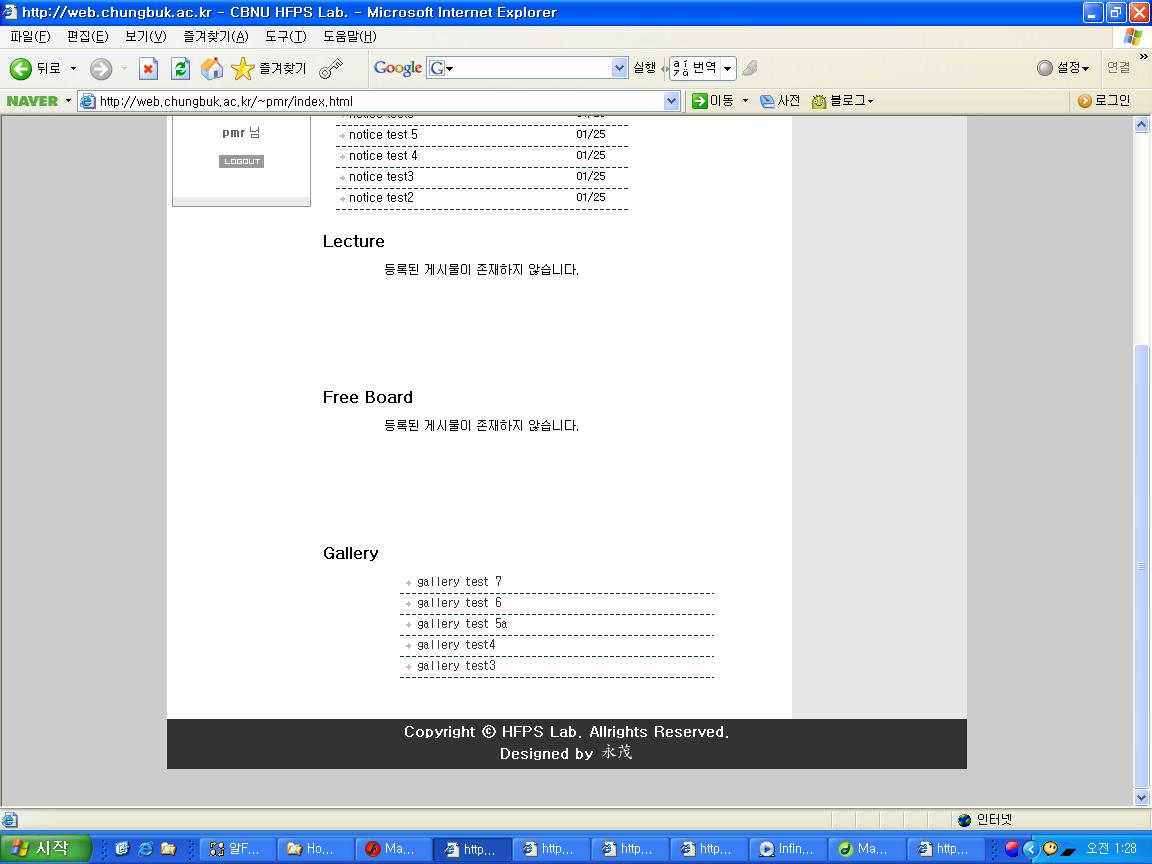1152x864 pixels.
Task: Open the Google search box dropdown
Action: [619, 68]
